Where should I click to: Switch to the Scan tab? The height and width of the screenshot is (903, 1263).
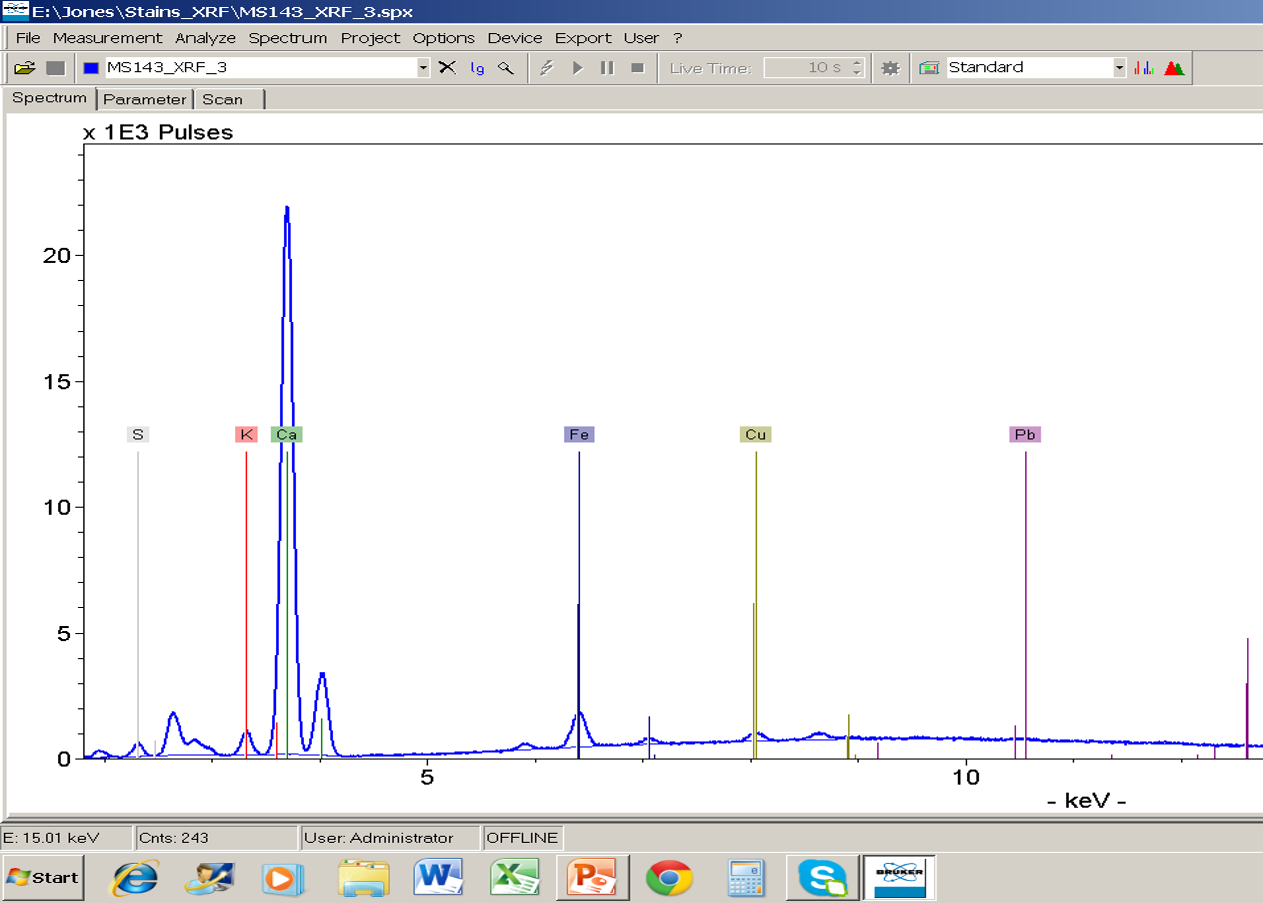click(222, 99)
